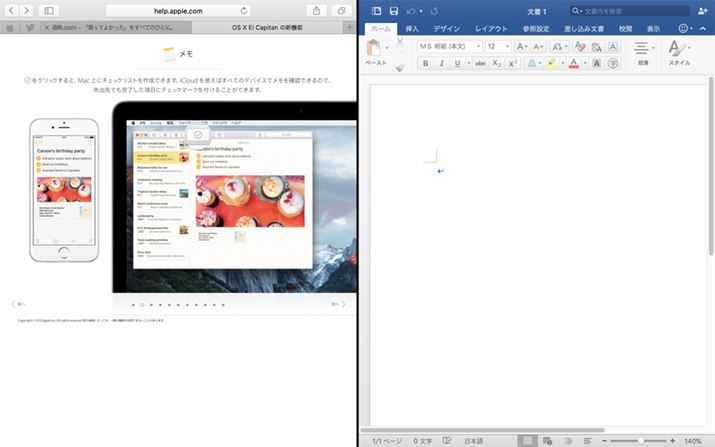Screen dimensions: 715x447
Task: Click the Save icon in Word title bar
Action: [394, 11]
